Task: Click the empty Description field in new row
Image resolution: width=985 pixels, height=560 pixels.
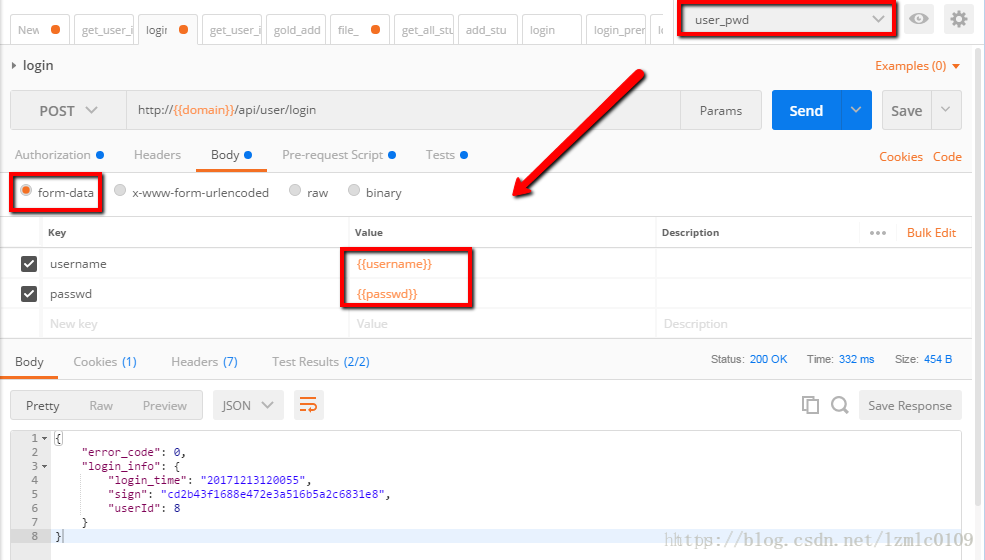Action: (814, 324)
